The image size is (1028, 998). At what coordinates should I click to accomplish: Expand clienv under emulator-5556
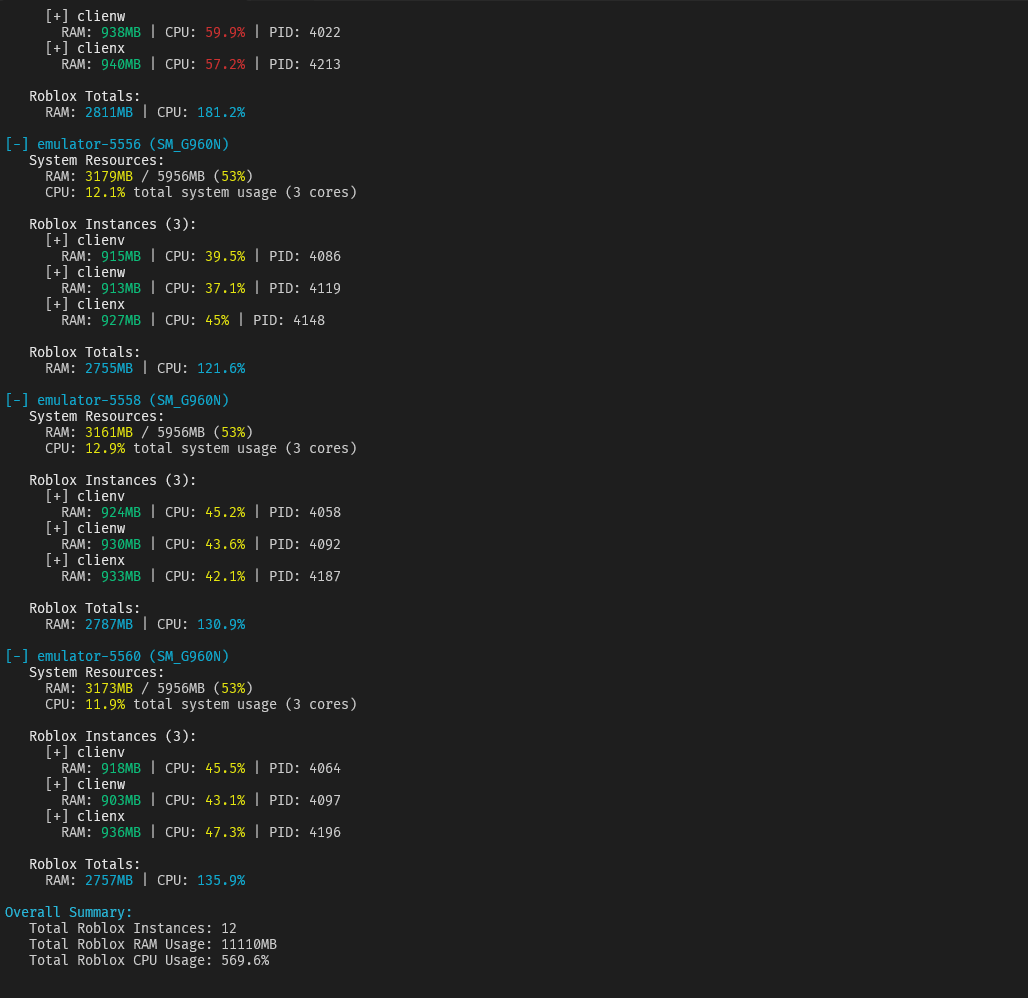click(x=56, y=240)
